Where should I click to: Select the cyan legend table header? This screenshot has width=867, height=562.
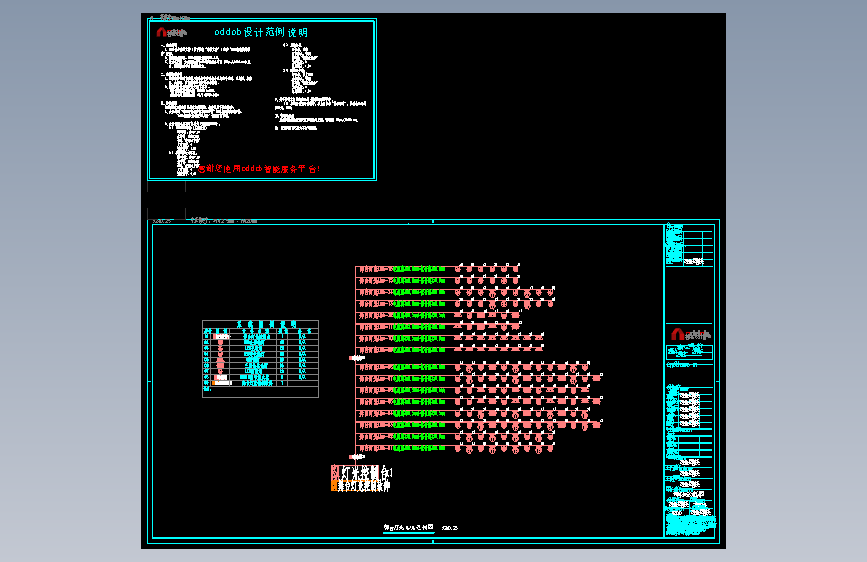[x=267, y=324]
